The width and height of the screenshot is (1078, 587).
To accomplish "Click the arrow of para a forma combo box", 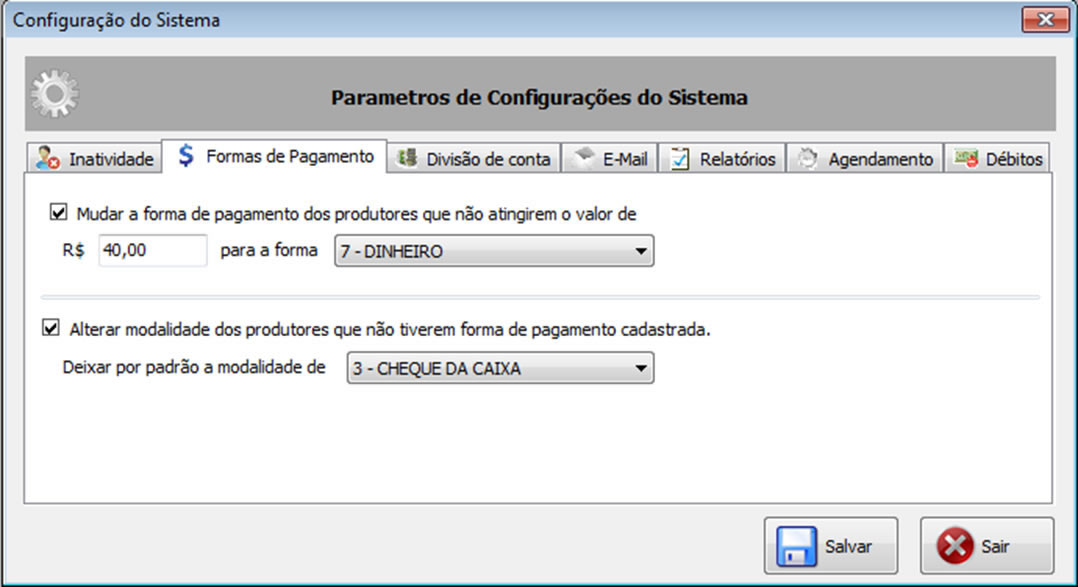I will click(x=641, y=252).
